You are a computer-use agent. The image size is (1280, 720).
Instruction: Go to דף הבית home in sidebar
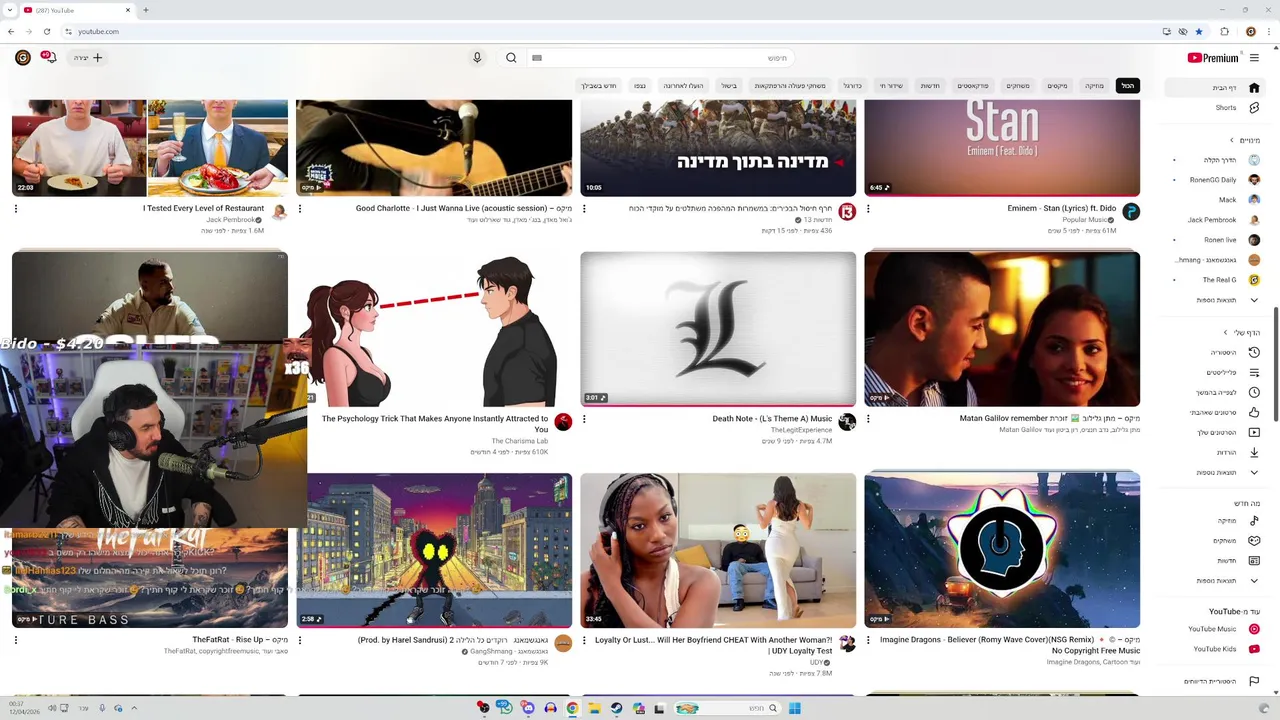pos(1215,88)
